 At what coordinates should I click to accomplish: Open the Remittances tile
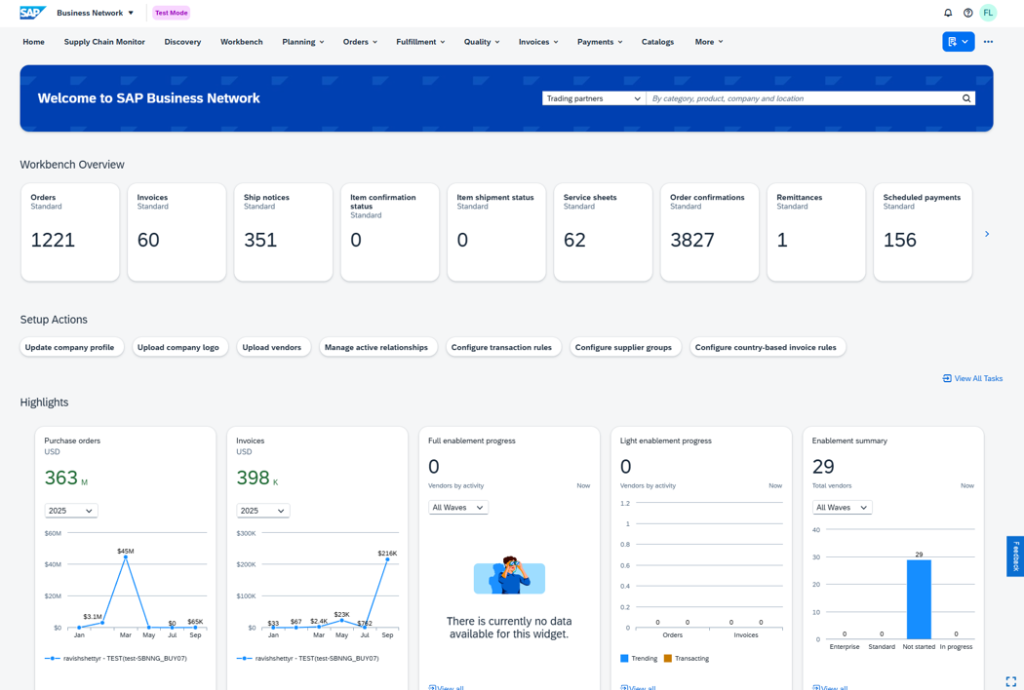pos(816,232)
